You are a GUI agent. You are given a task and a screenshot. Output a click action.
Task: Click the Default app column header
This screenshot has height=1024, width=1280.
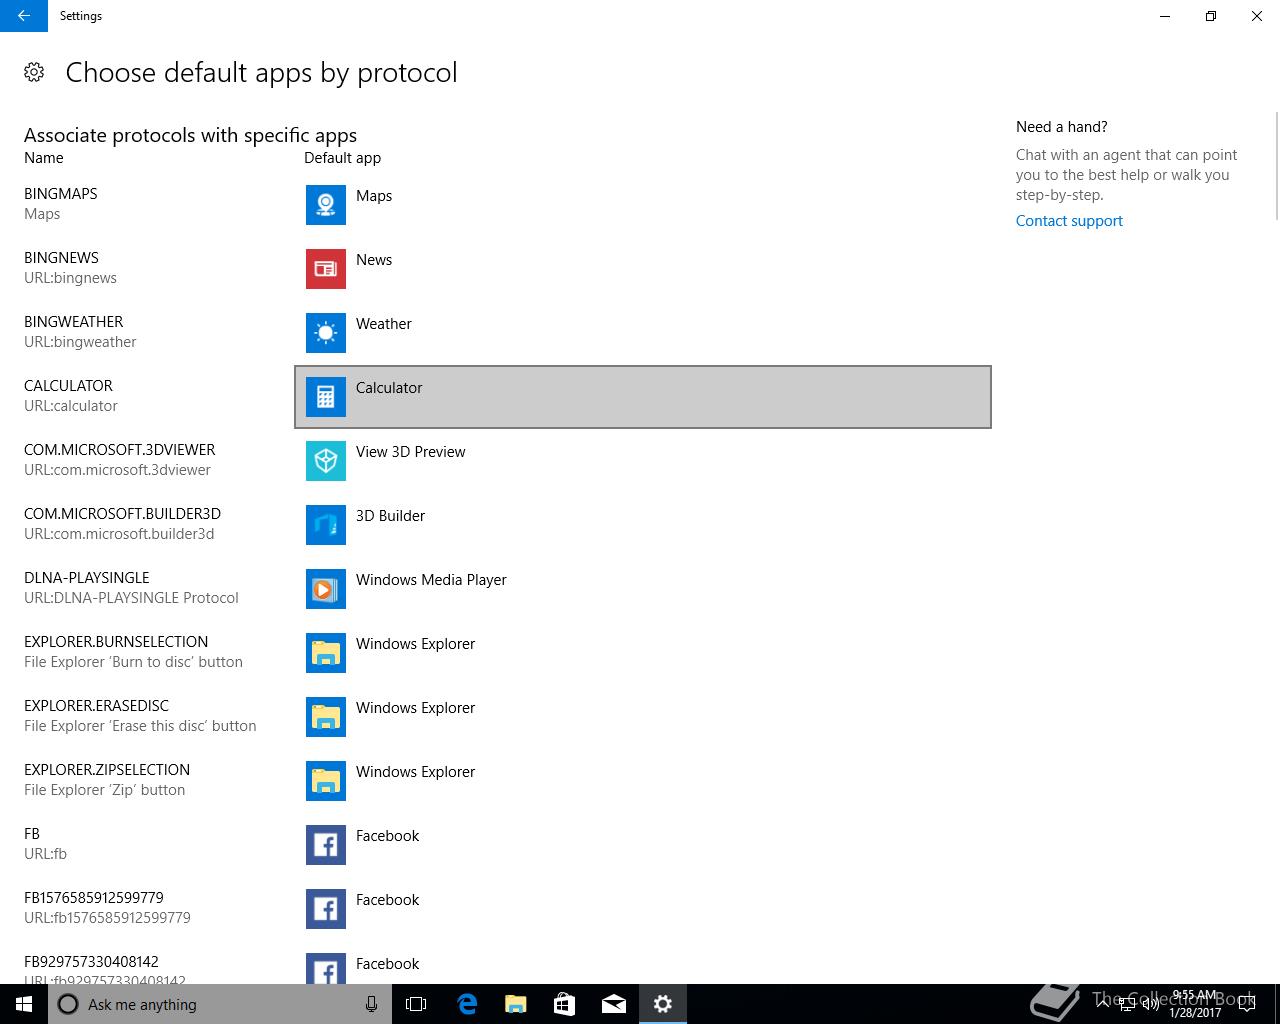342,158
